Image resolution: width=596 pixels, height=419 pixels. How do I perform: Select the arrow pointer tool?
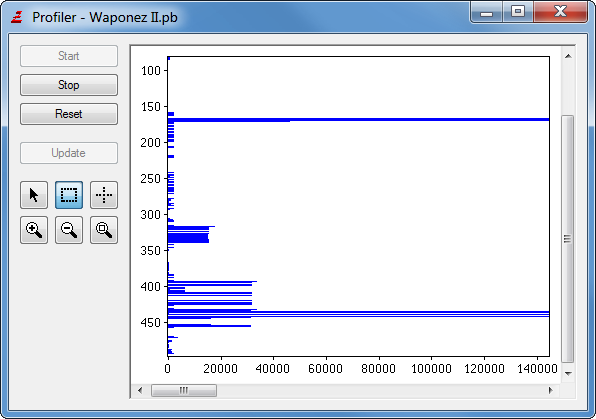(x=34, y=195)
